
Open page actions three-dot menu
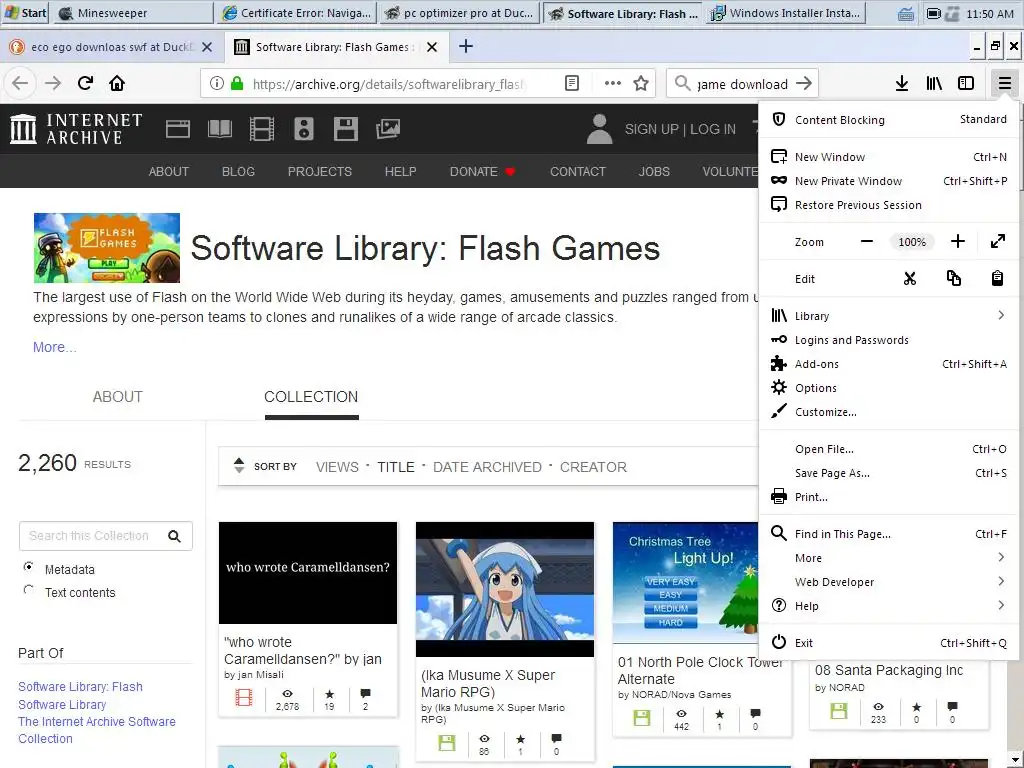(x=613, y=84)
